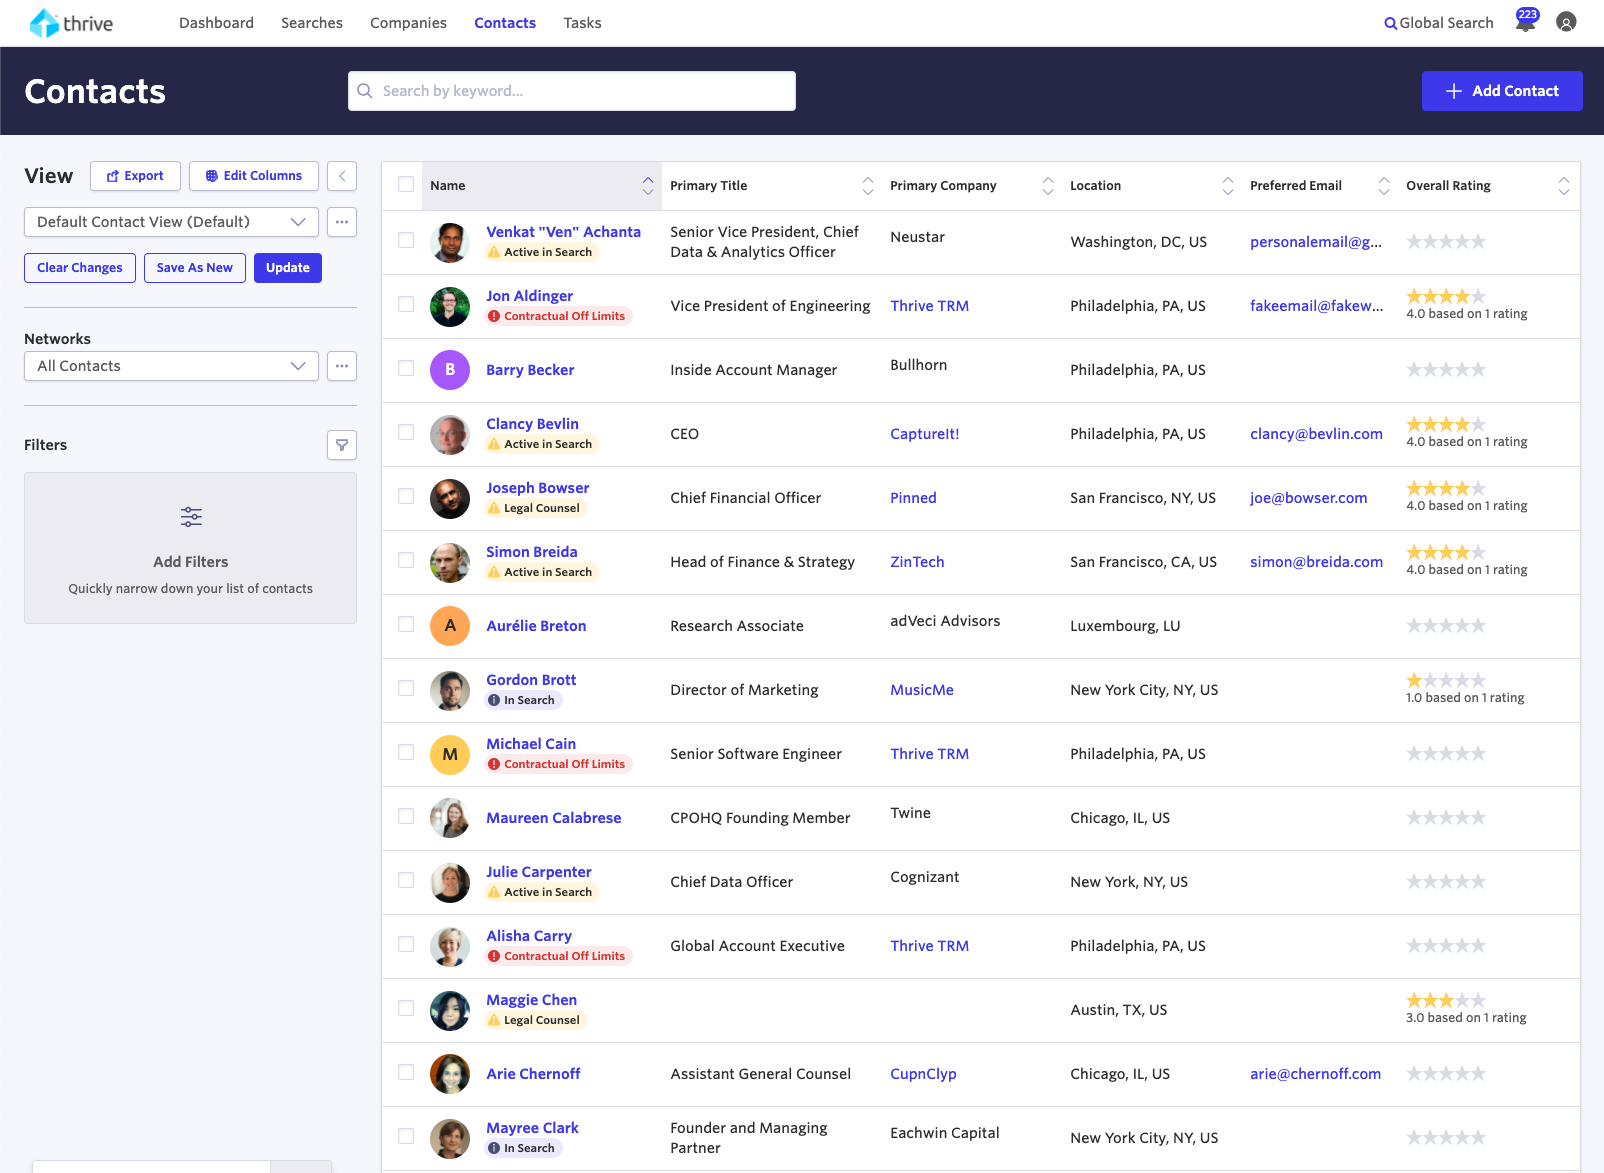Open the user profile avatar menu

pyautogui.click(x=1566, y=22)
